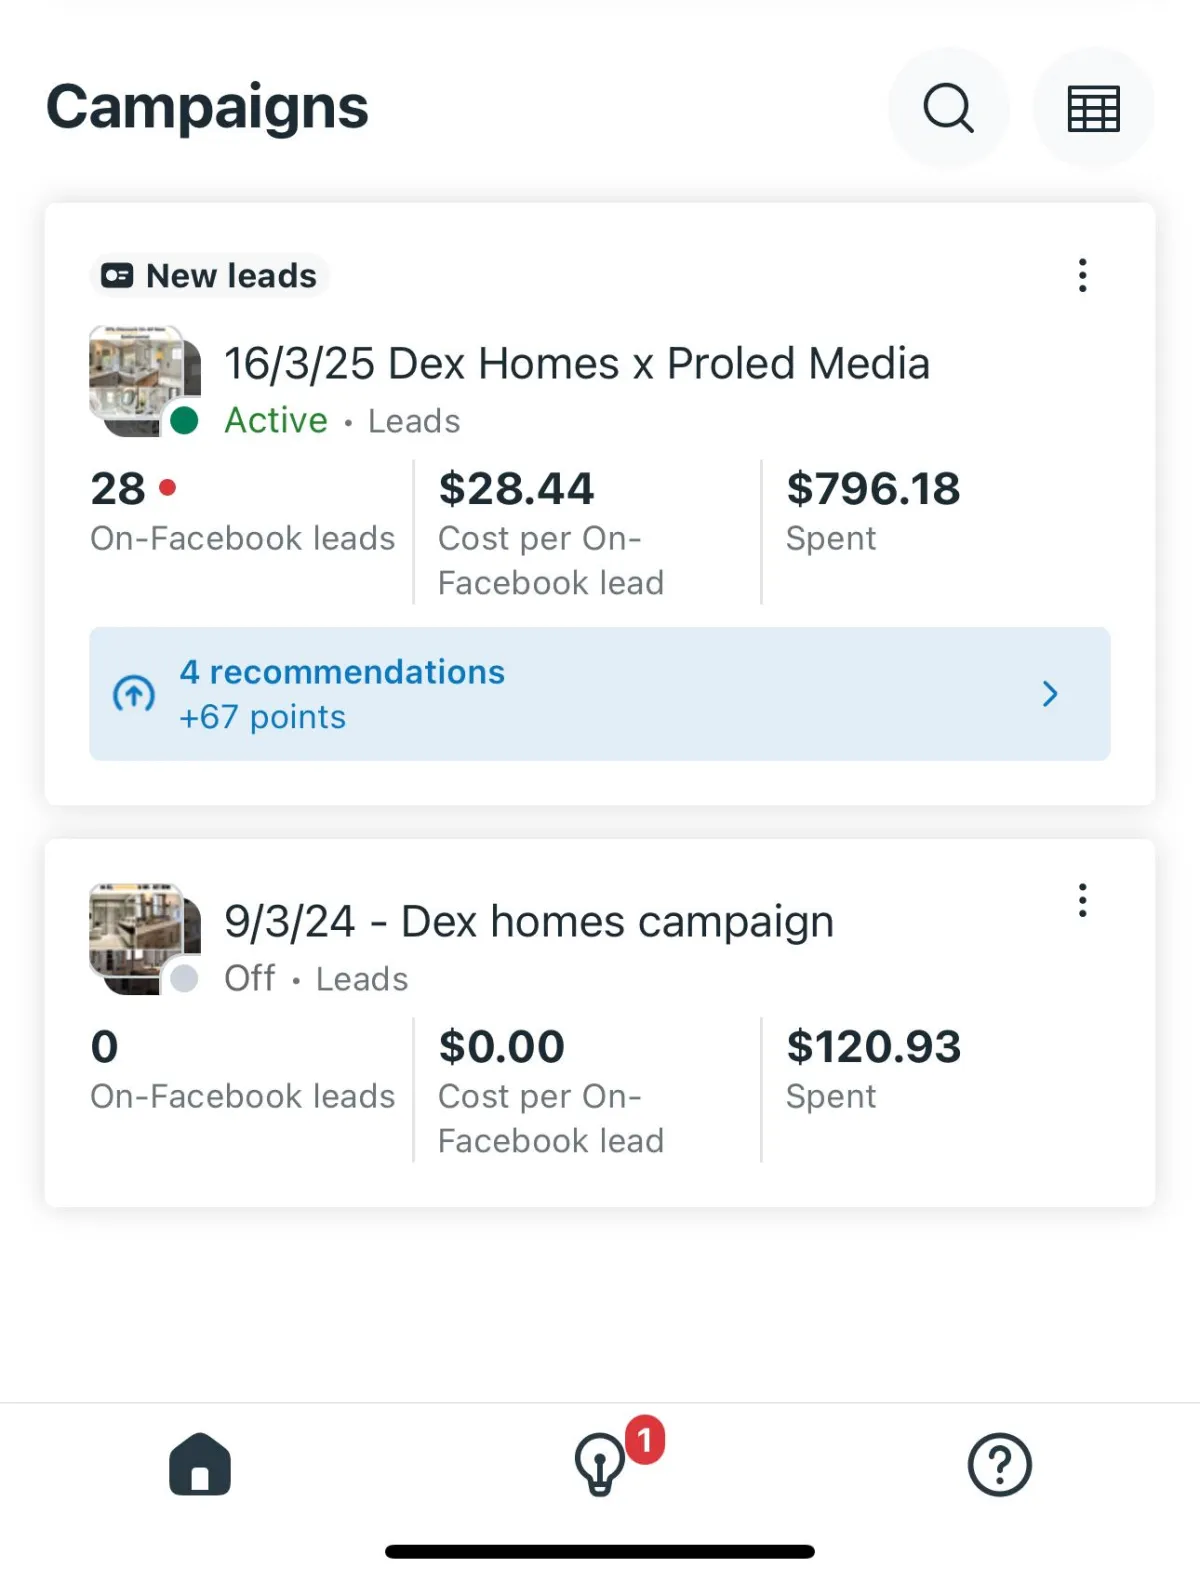Expand the recommendations chevron arrow
Screen dimensions: 1200x1581
(x=1050, y=694)
